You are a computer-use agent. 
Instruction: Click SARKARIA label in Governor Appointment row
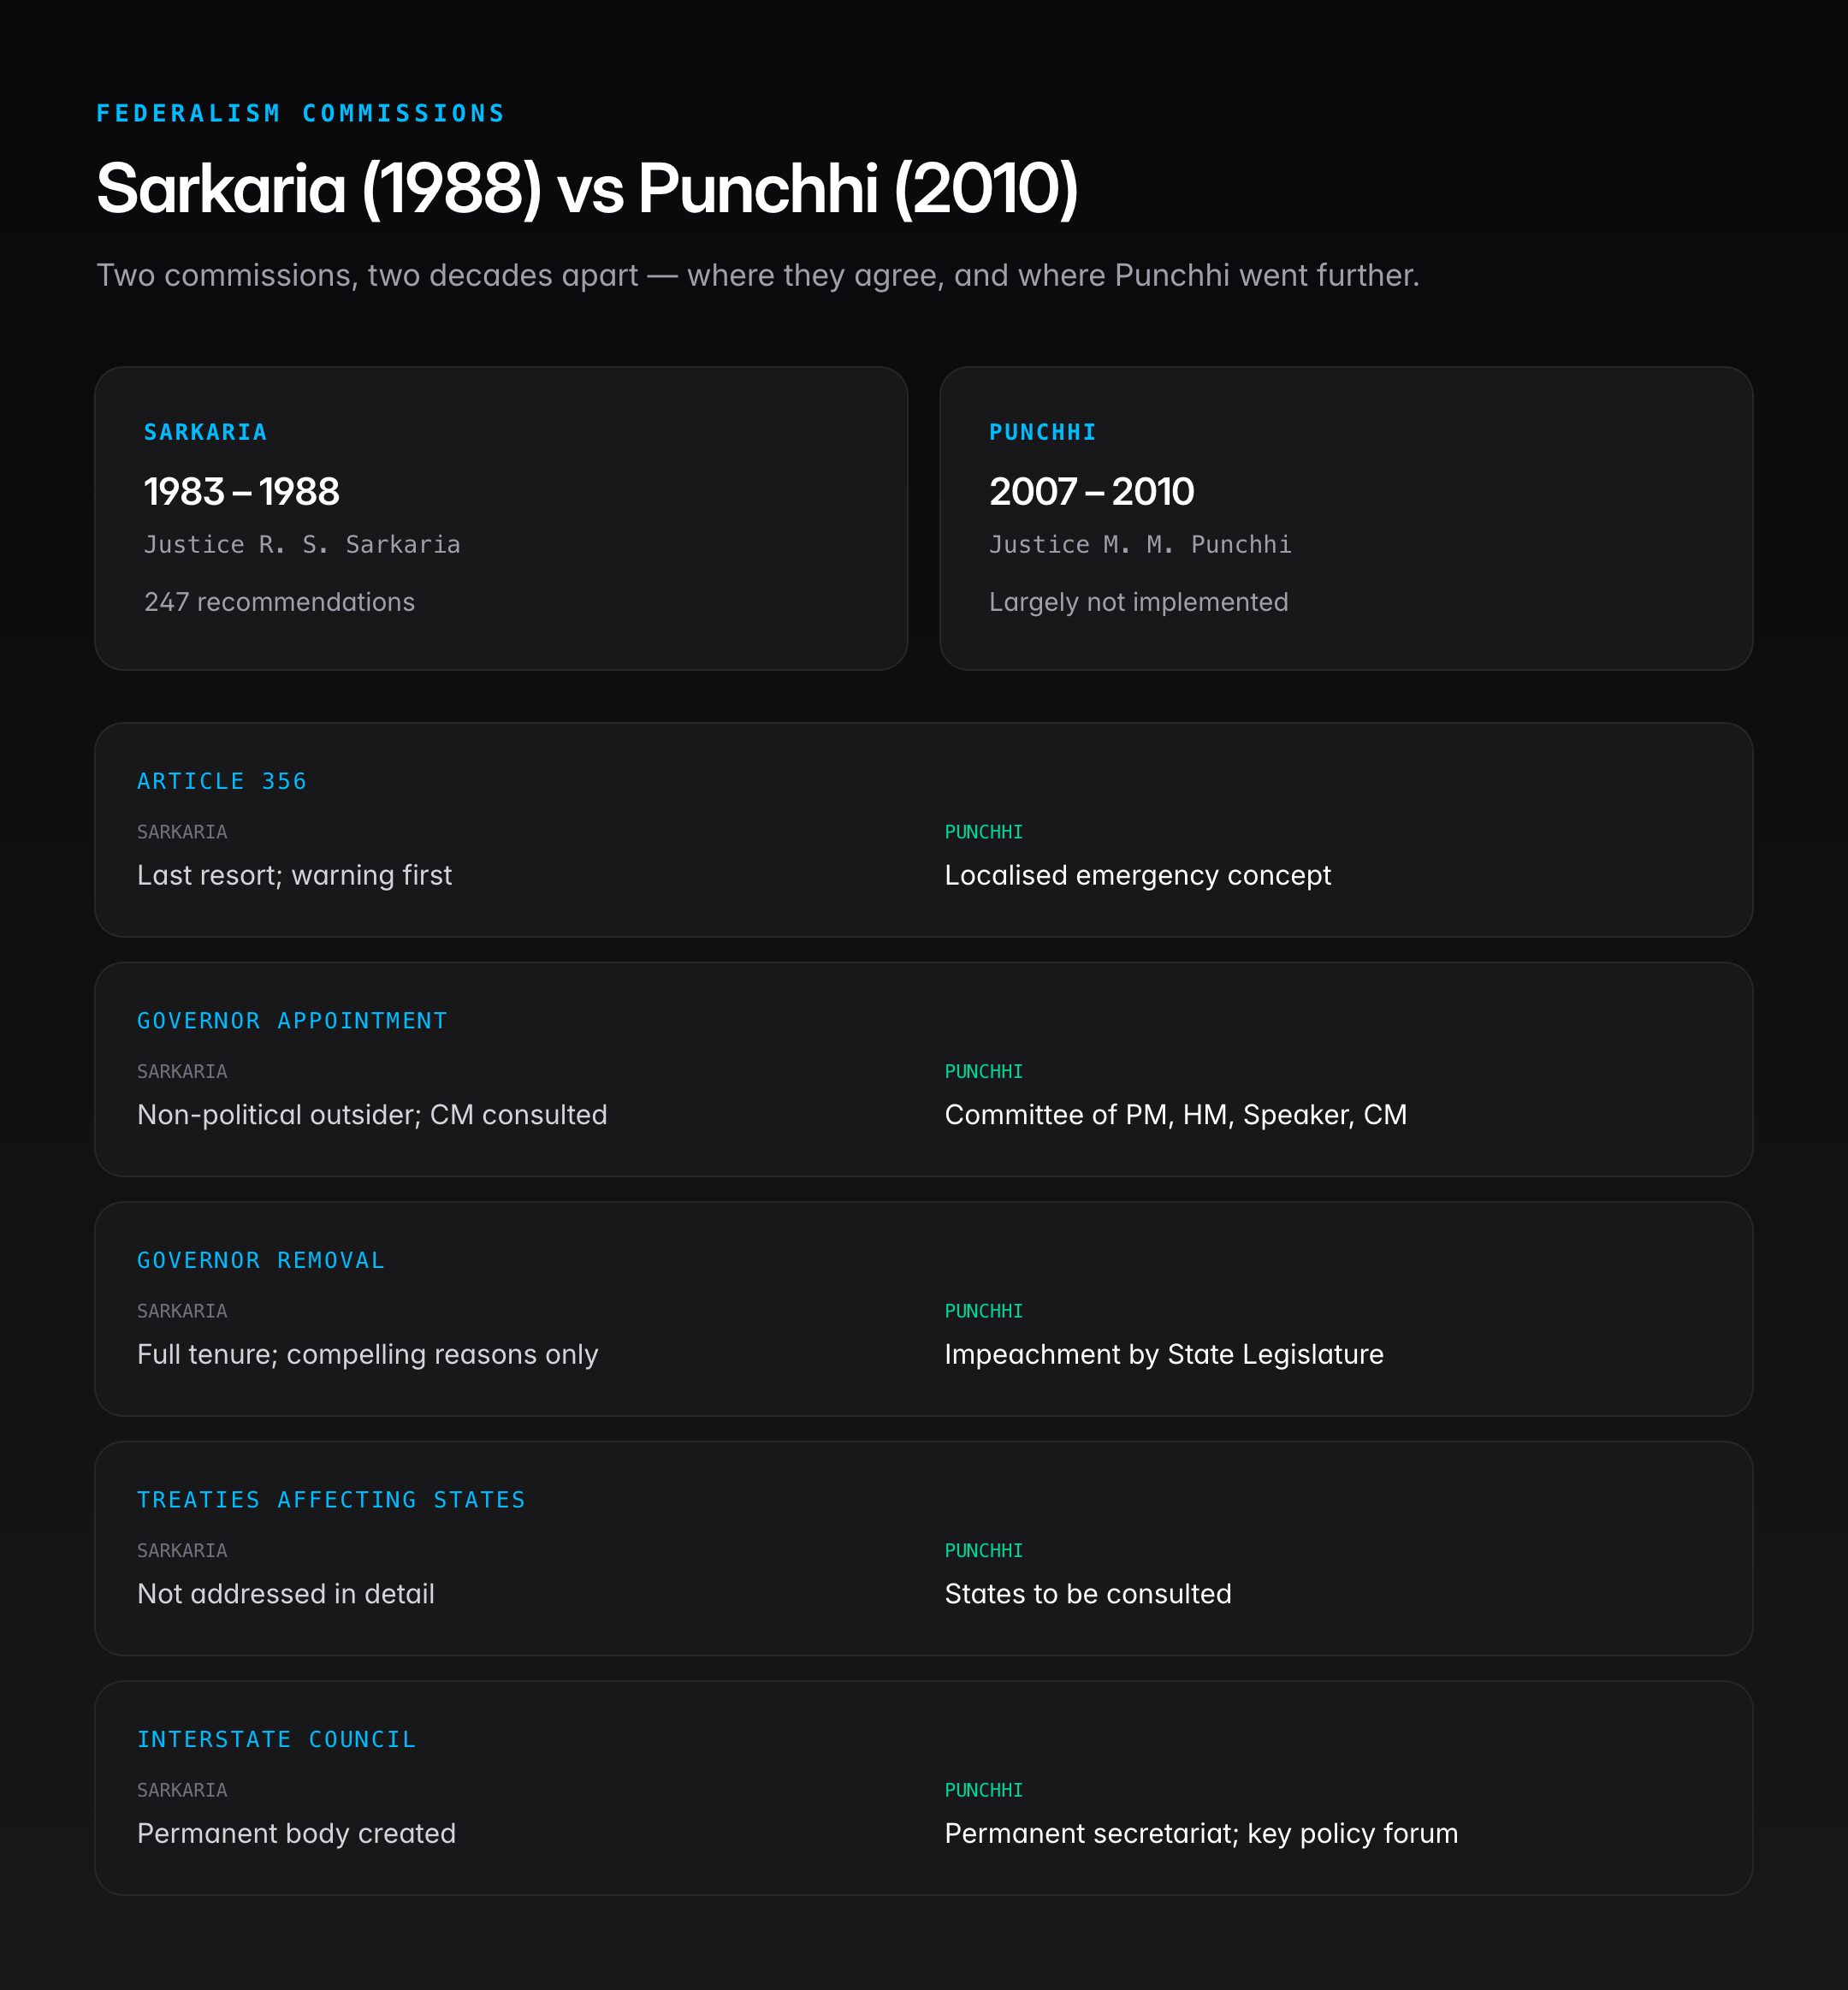click(182, 1072)
